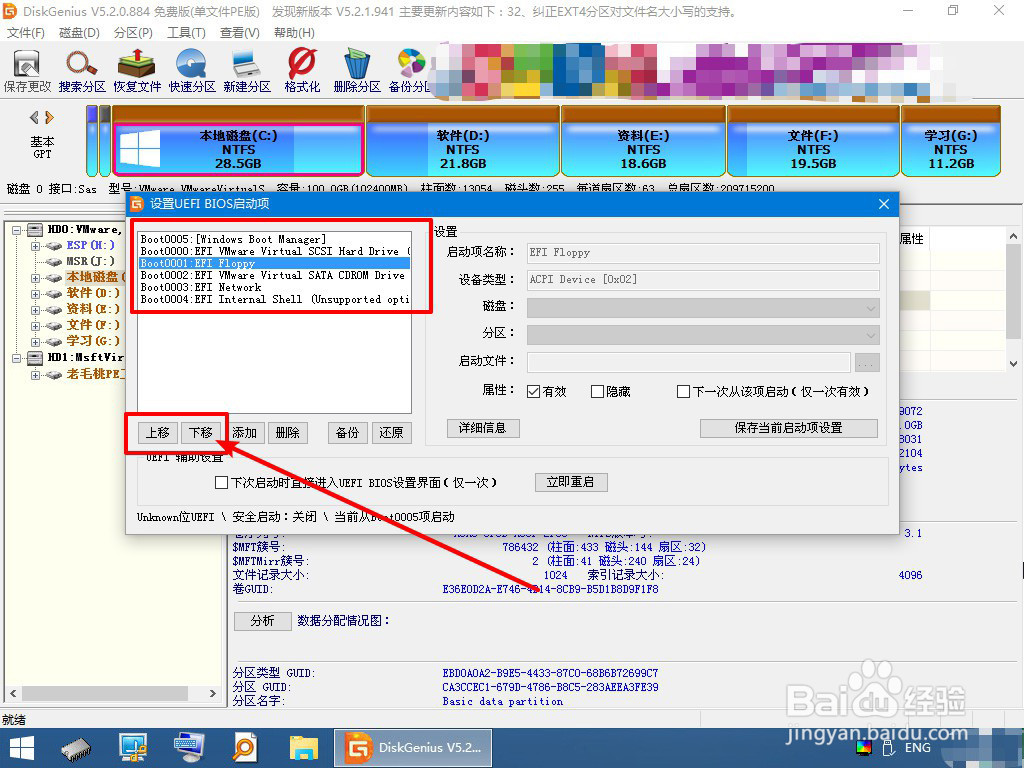Screen dimensions: 1024x768
Task: Open 文件(F) menu
Action: pyautogui.click(x=25, y=33)
